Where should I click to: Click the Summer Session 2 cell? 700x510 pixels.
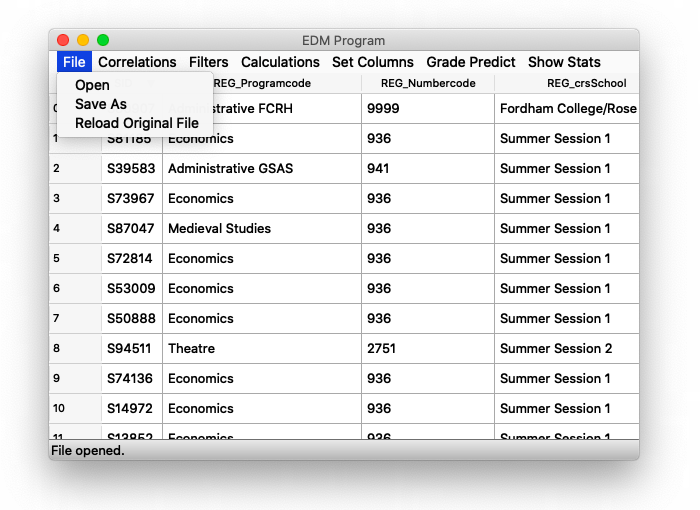click(555, 349)
